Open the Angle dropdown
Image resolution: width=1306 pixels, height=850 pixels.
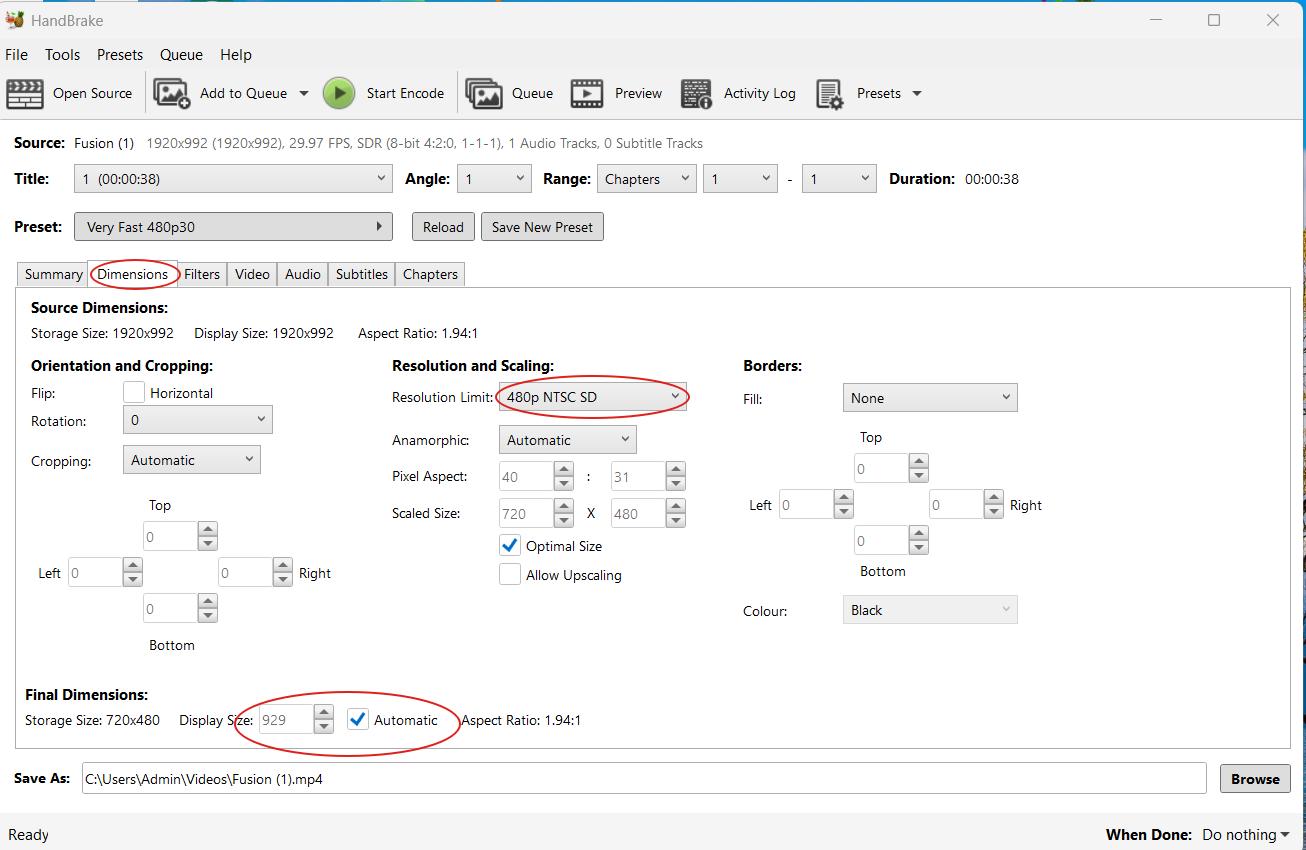tap(494, 179)
